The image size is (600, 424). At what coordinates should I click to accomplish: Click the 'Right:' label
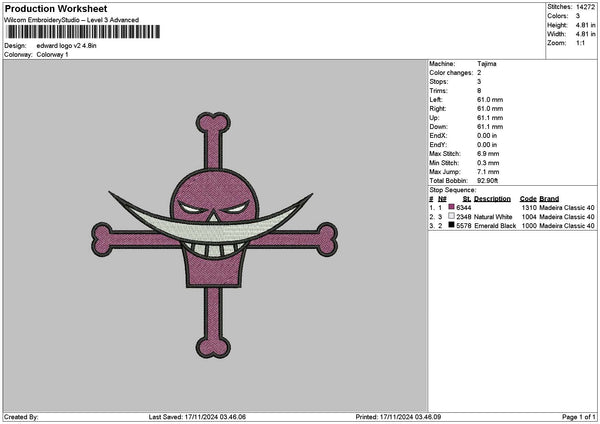pos(438,109)
